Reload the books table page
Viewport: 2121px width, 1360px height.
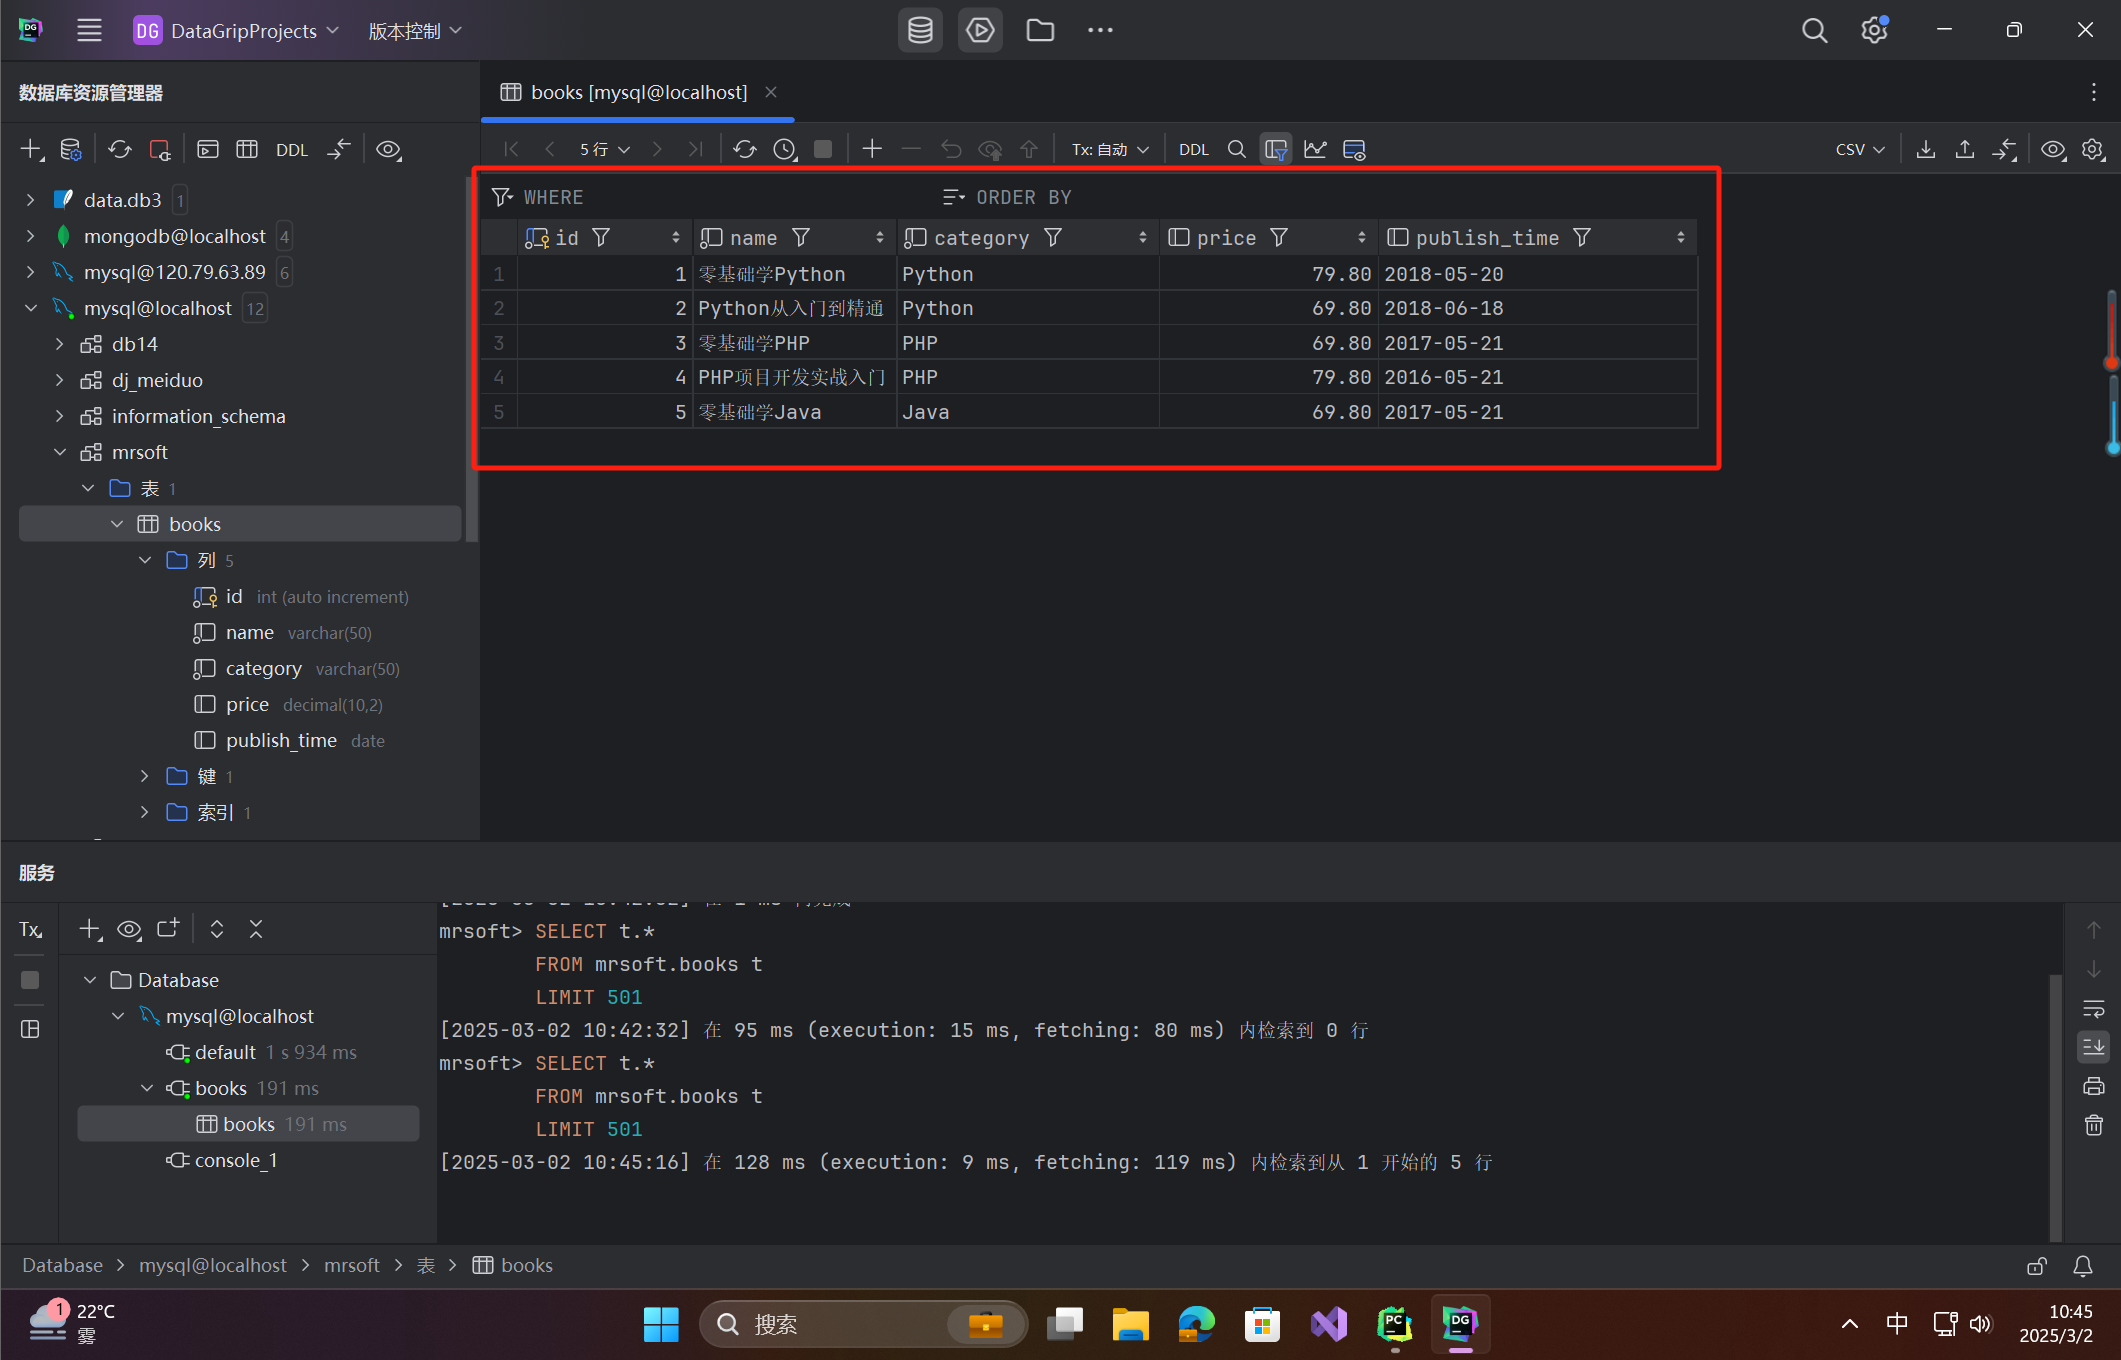(745, 149)
